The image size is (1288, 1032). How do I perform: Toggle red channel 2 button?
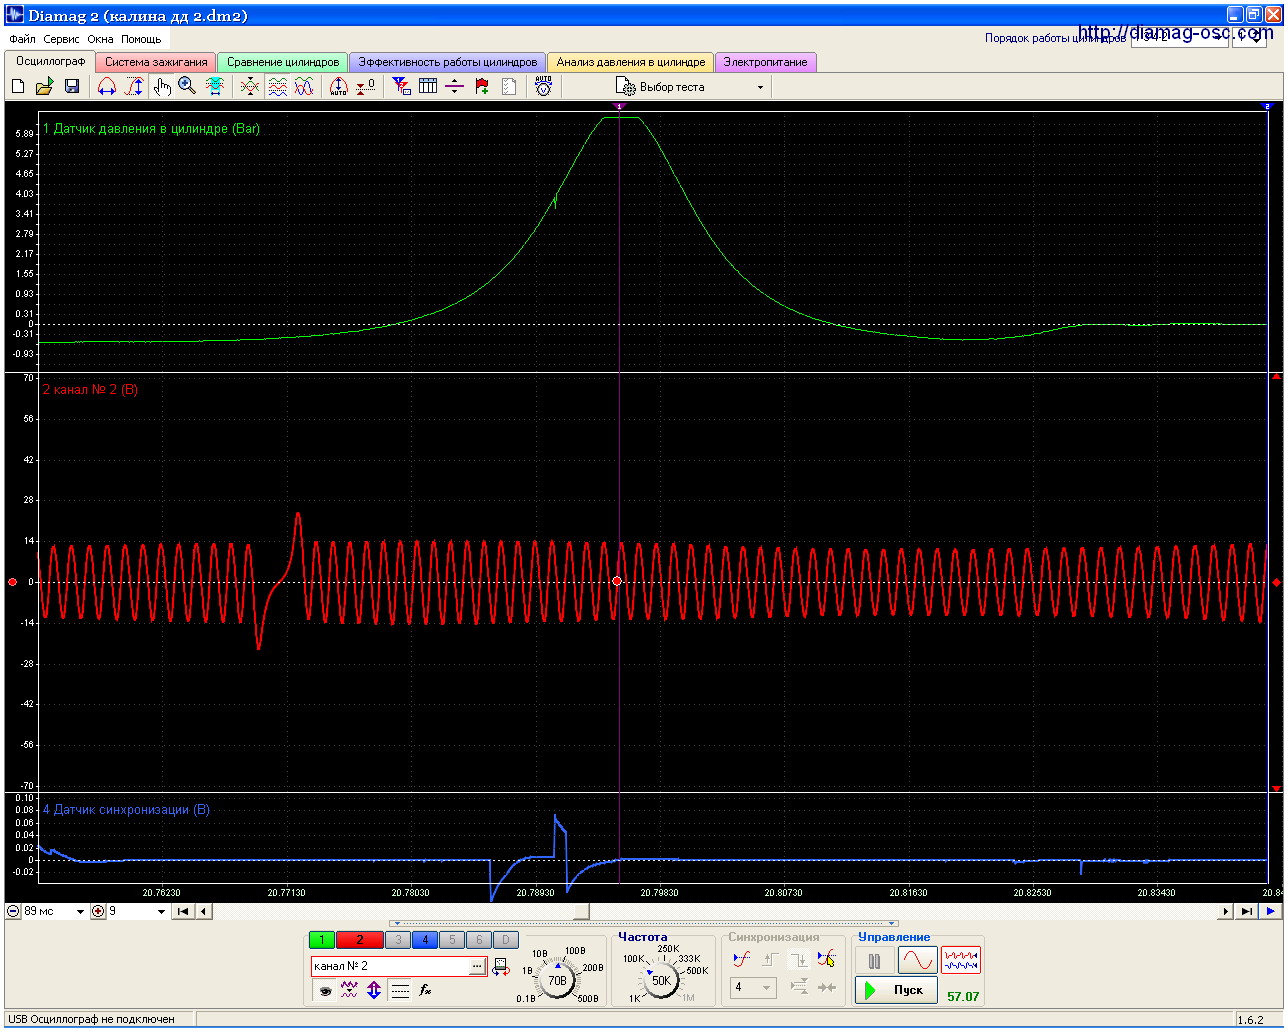[x=360, y=940]
